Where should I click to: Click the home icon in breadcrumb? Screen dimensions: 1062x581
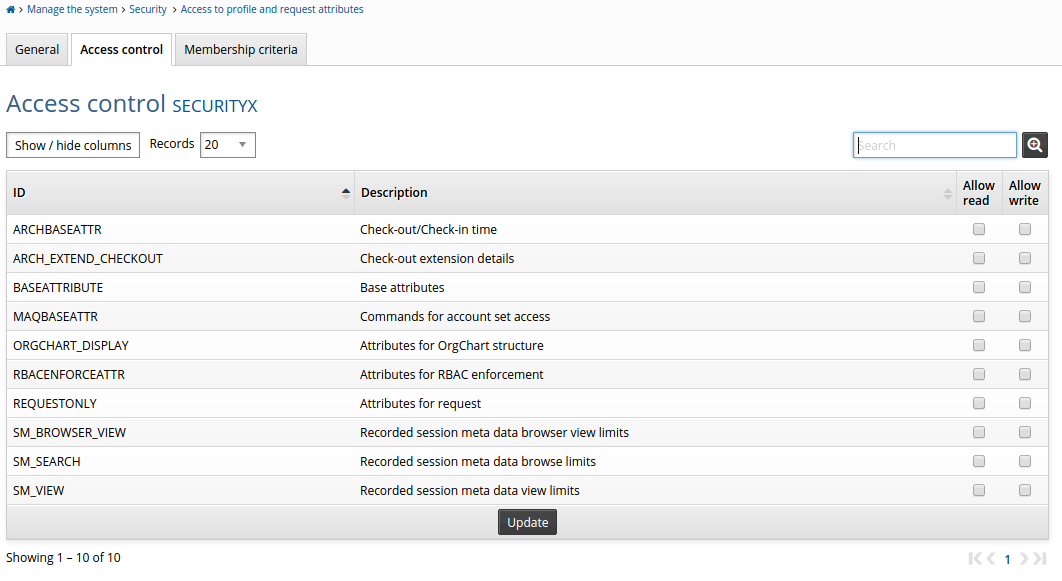pos(10,10)
